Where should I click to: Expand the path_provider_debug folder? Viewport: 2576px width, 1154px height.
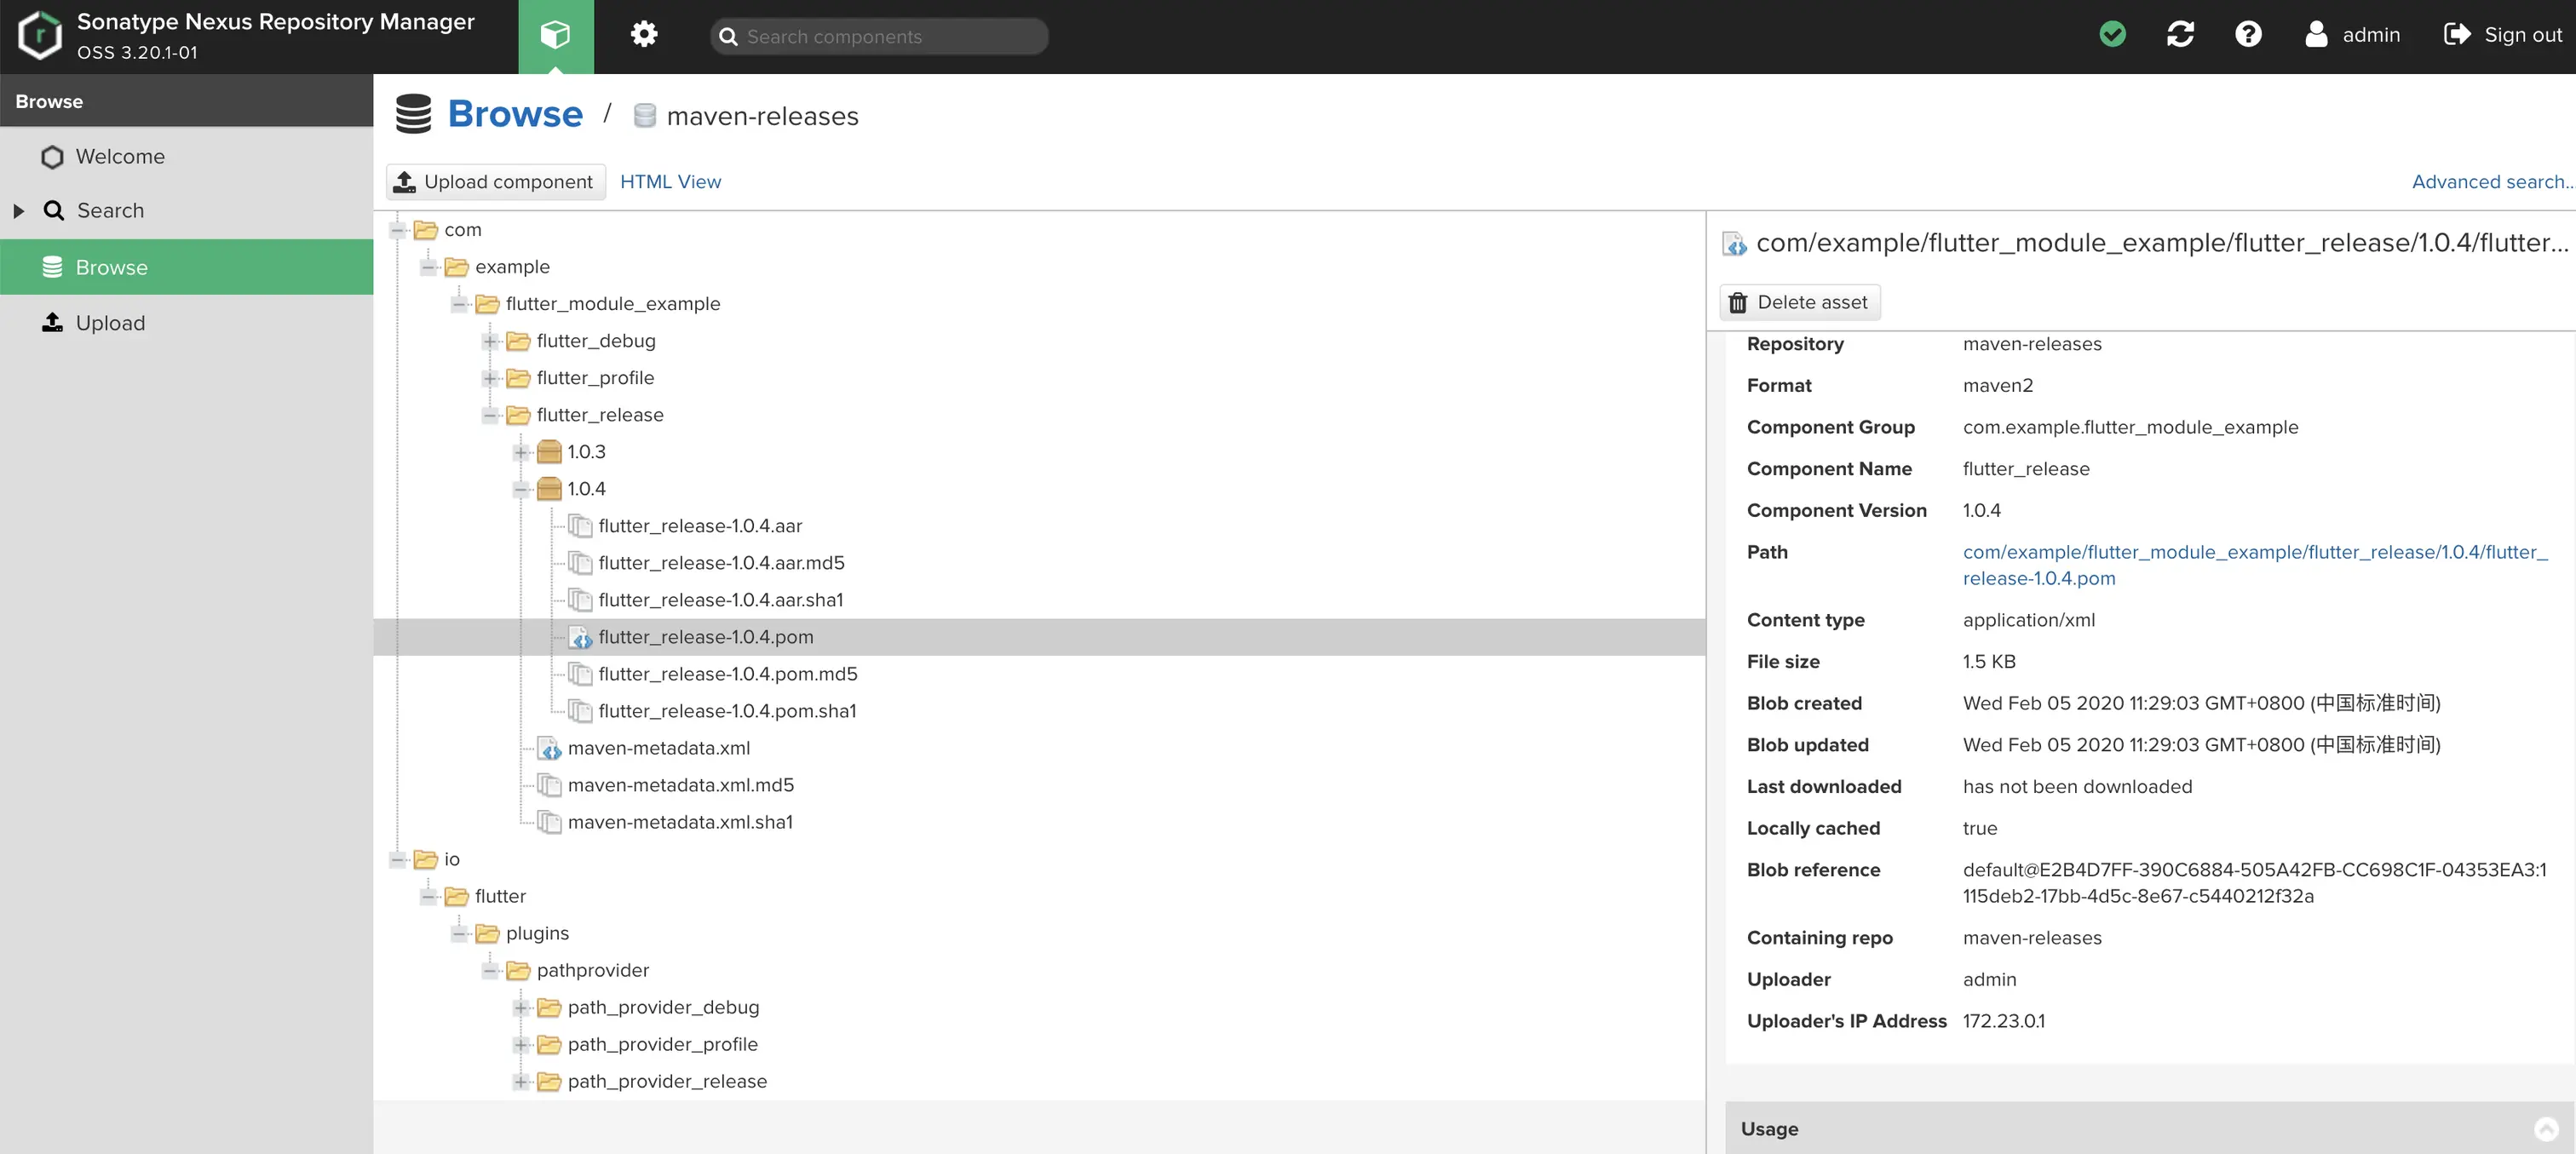pyautogui.click(x=521, y=1007)
